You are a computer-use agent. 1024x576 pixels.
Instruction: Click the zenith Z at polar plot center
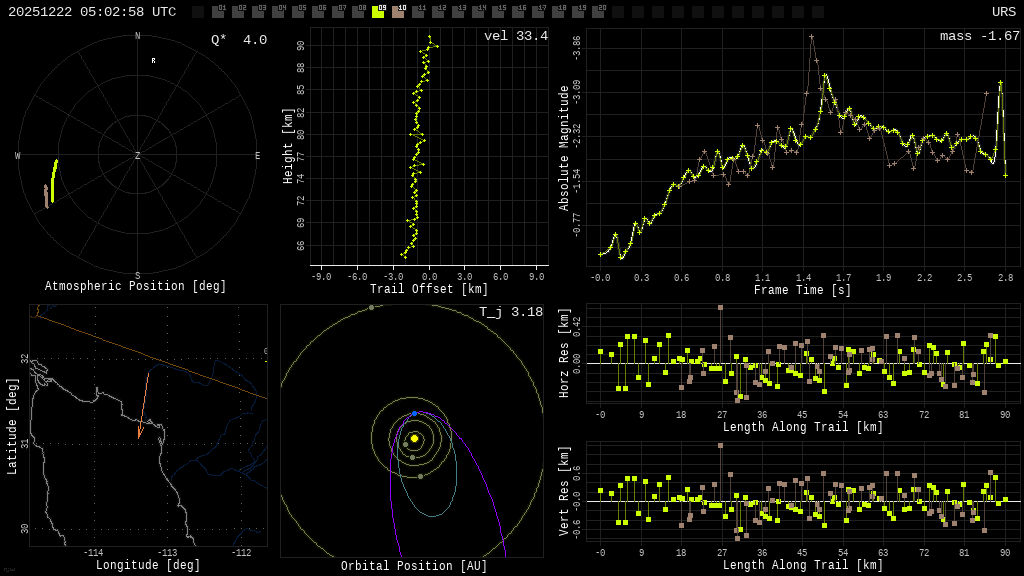138,156
